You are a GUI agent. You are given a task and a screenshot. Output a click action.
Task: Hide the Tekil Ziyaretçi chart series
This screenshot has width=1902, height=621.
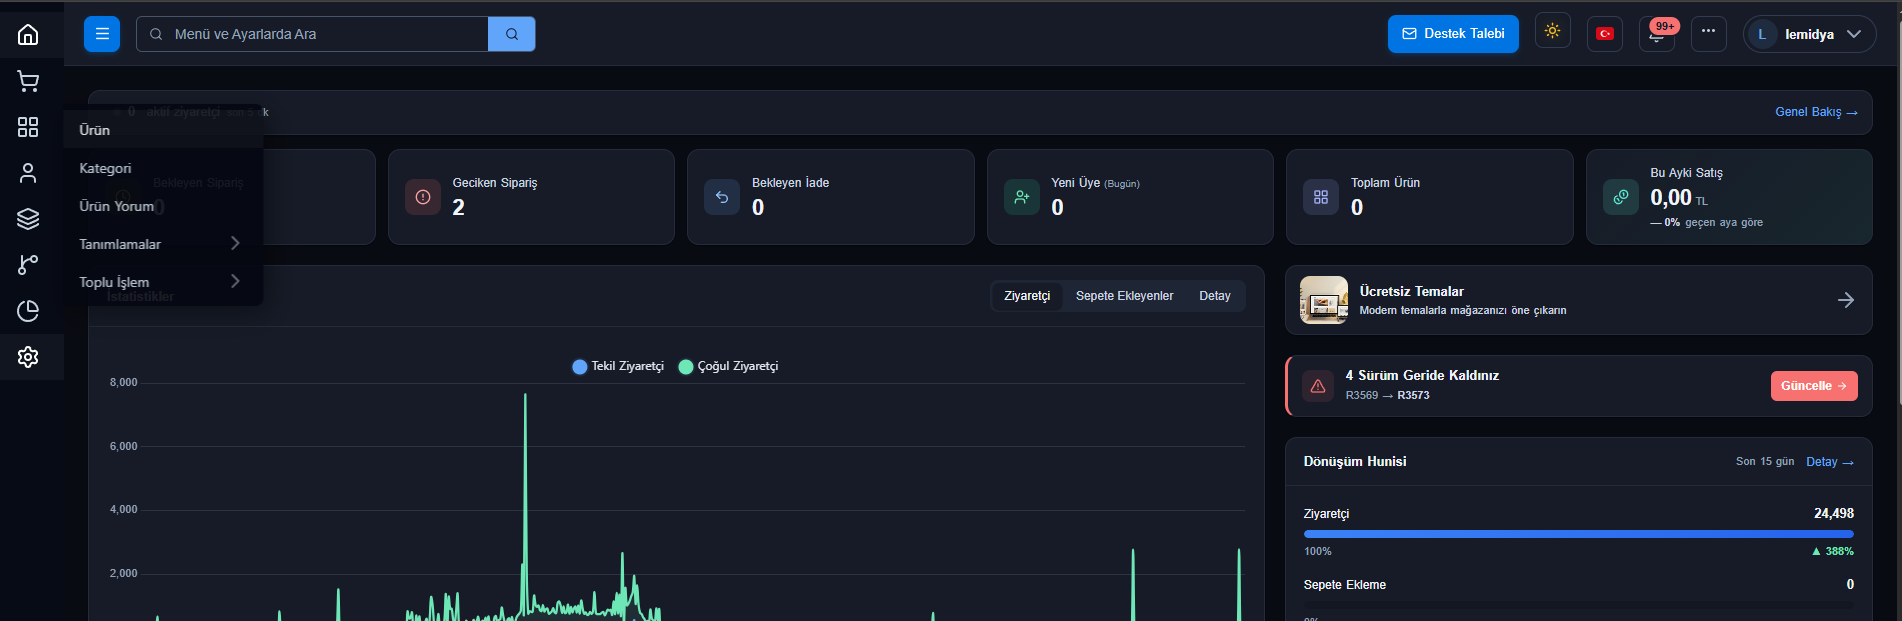[618, 366]
